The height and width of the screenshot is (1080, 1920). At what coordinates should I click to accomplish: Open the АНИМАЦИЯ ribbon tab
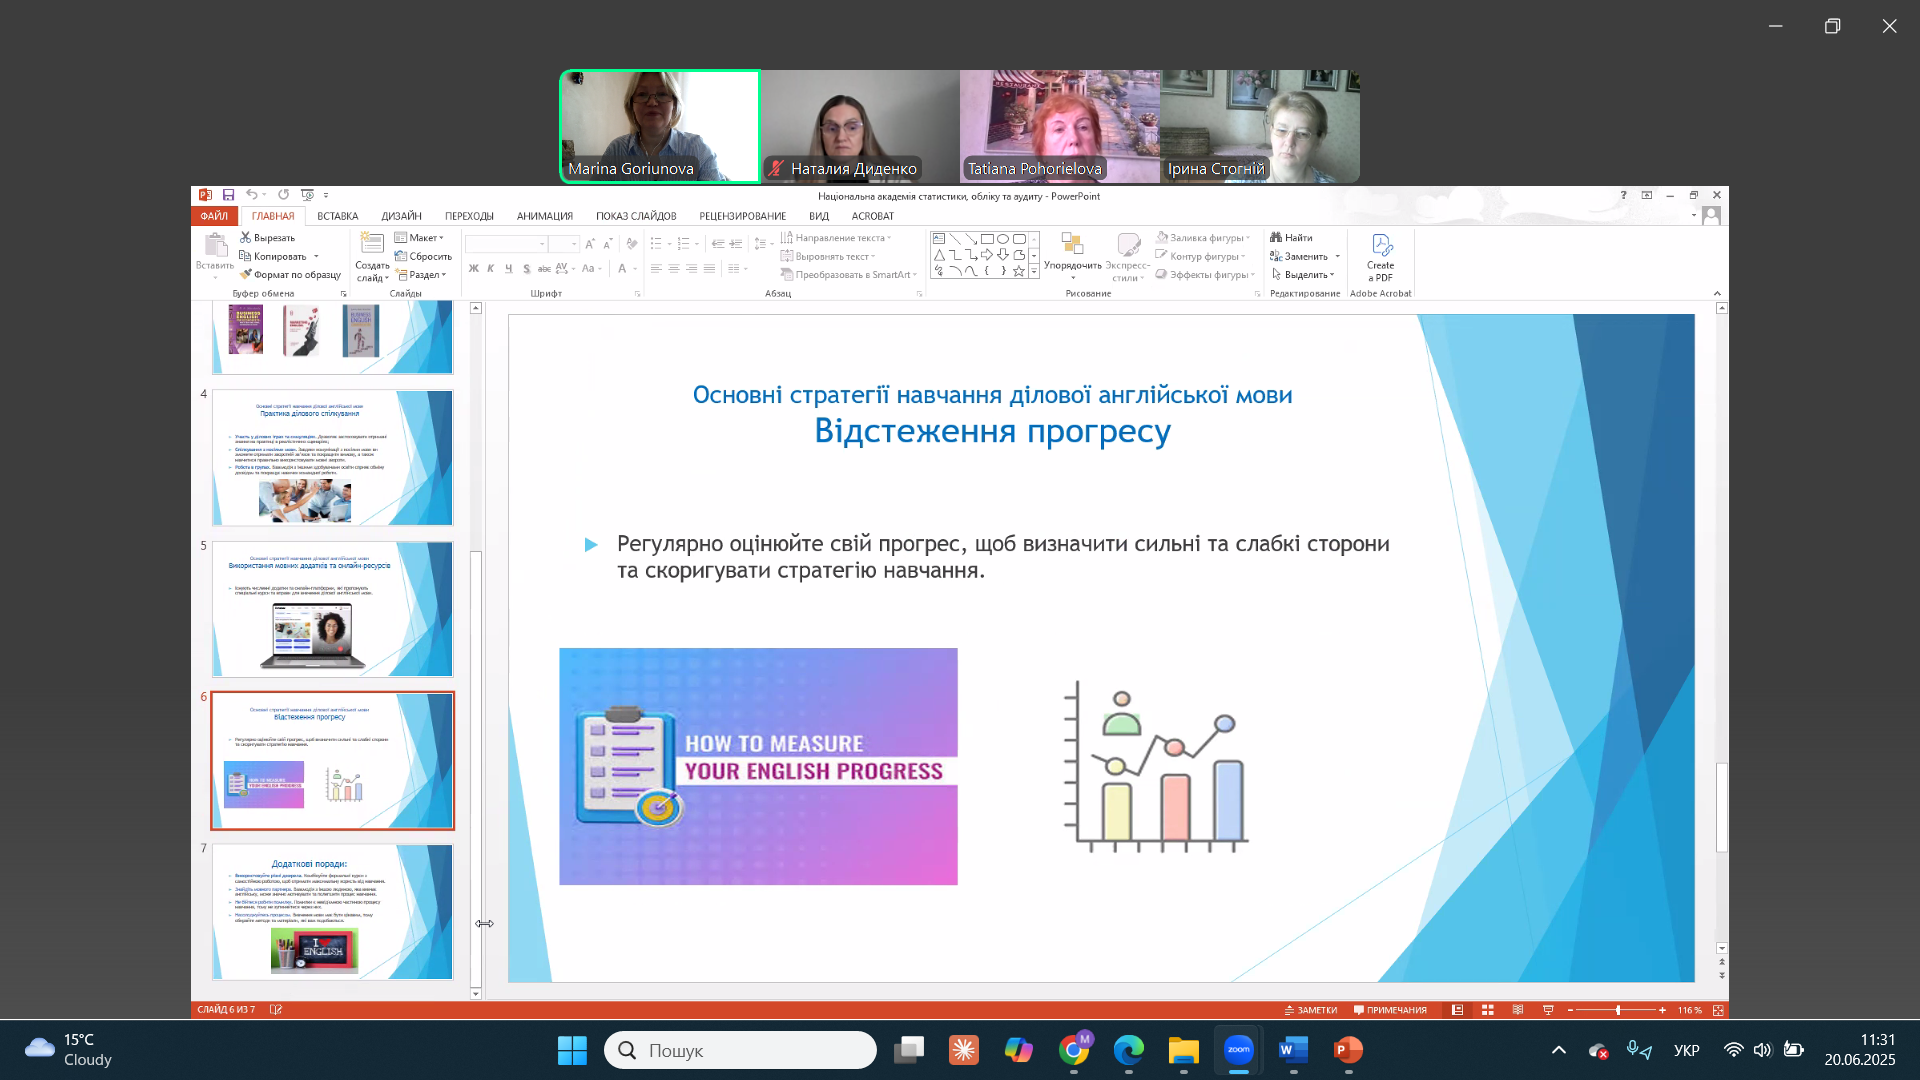pos(544,216)
